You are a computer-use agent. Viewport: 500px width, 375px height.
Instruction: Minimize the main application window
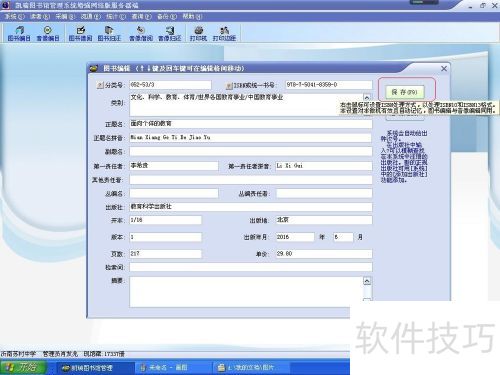471,6
